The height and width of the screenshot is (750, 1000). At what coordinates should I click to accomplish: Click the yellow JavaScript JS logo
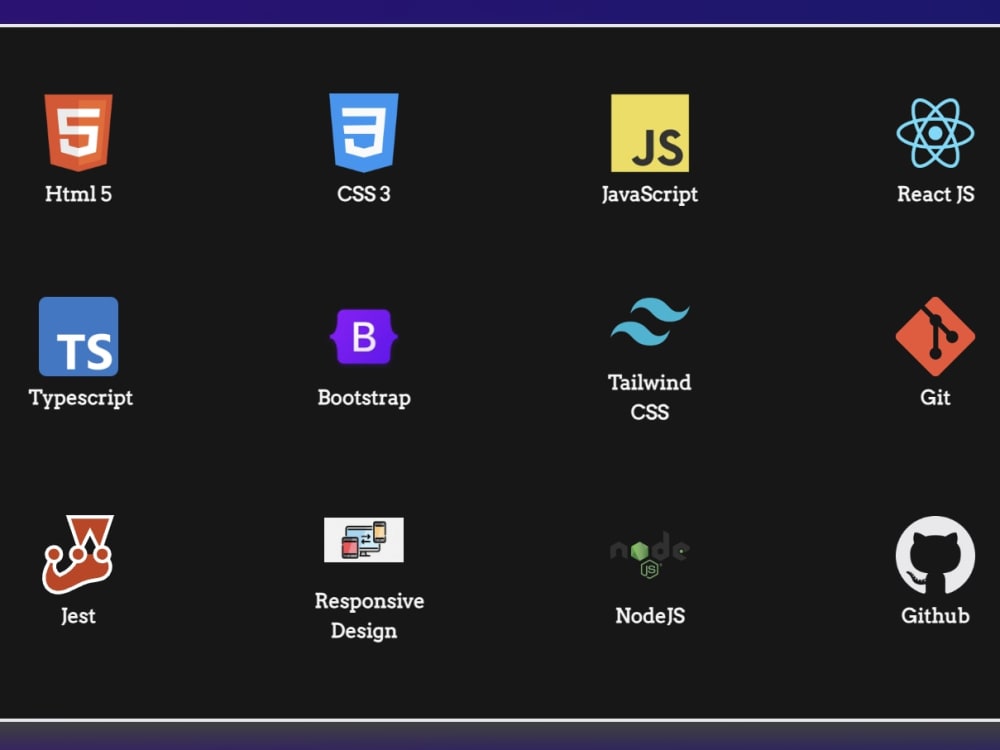pos(649,133)
